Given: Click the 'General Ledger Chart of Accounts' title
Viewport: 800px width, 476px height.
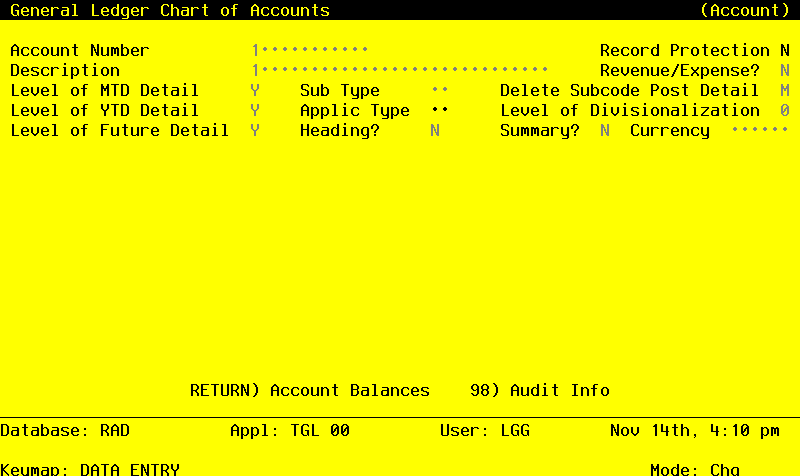Looking at the screenshot, I should point(170,10).
